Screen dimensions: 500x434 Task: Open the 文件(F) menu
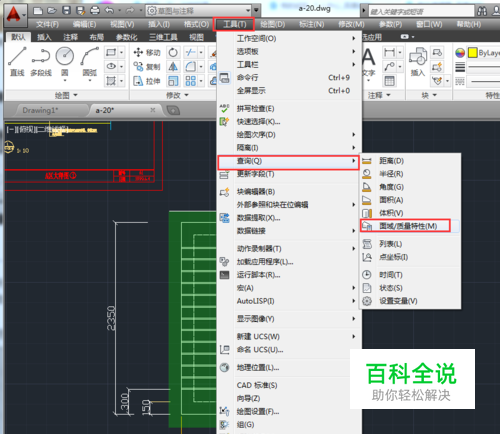47,24
